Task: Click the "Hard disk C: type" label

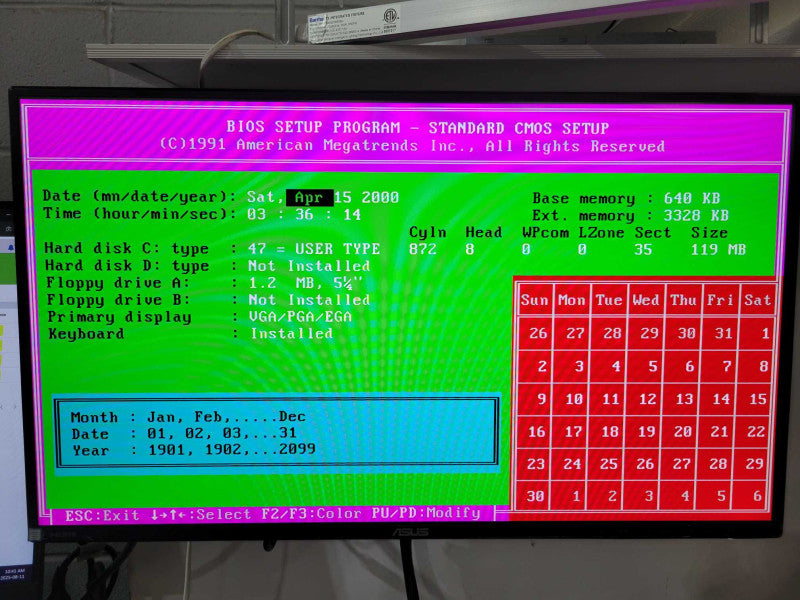Action: click(127, 248)
